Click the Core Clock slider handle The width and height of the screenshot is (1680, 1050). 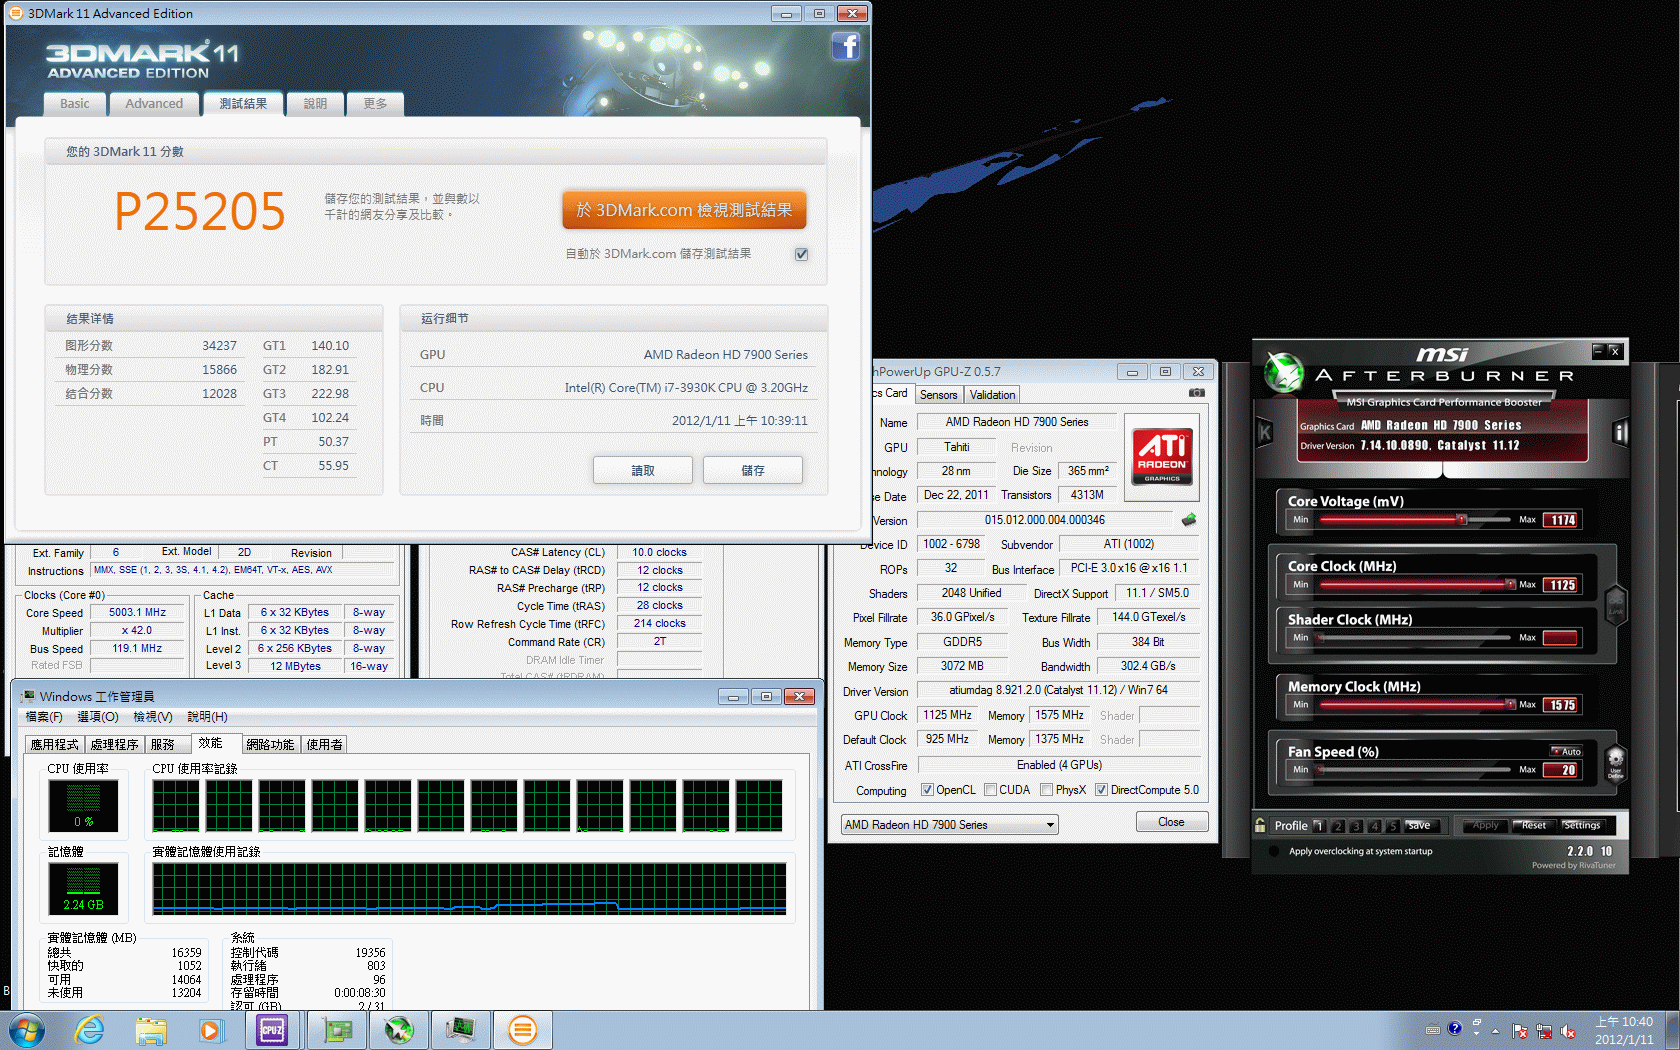1510,584
